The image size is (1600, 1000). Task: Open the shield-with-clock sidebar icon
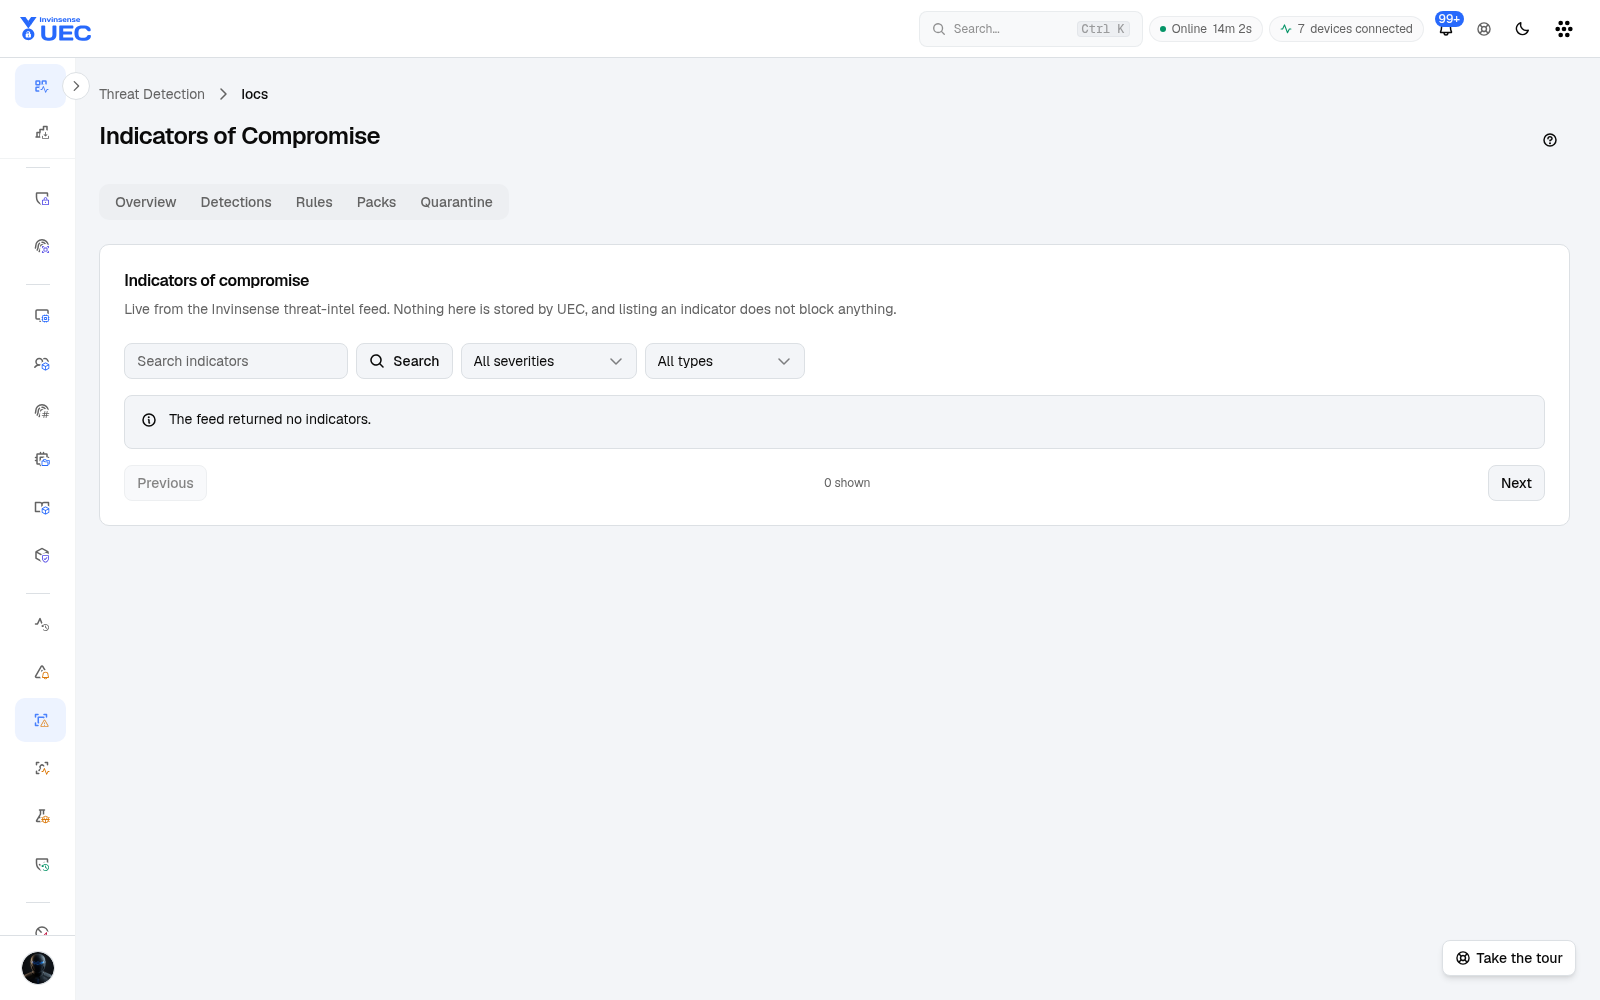[x=41, y=864]
